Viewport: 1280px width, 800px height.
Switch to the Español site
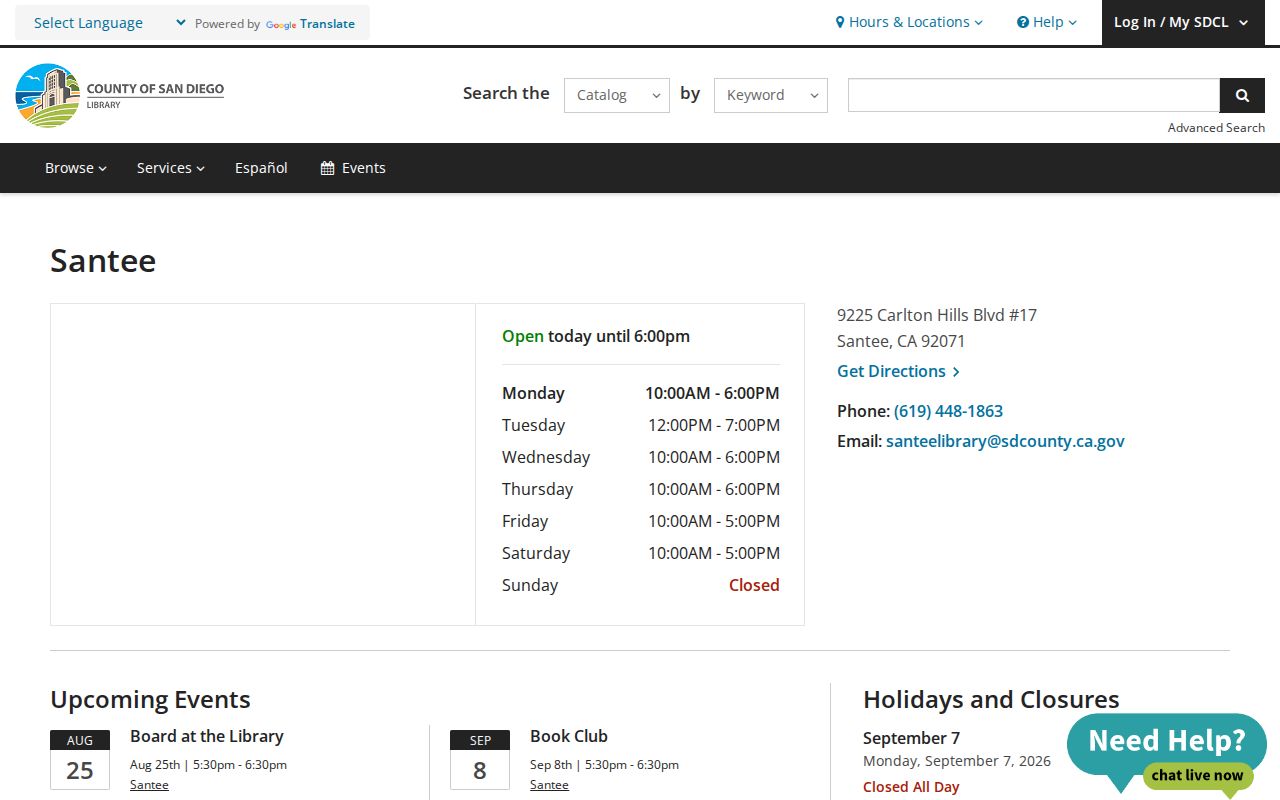(261, 168)
